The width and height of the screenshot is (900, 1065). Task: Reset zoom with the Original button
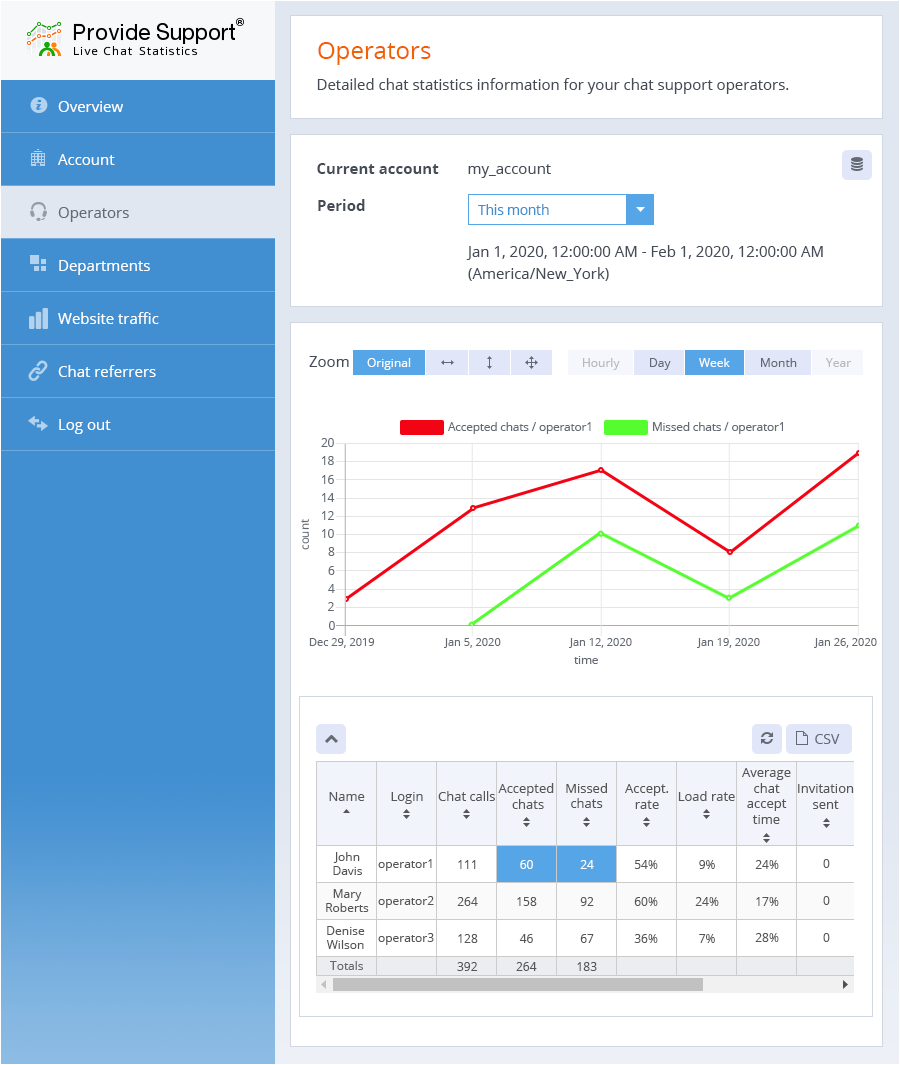pos(388,363)
